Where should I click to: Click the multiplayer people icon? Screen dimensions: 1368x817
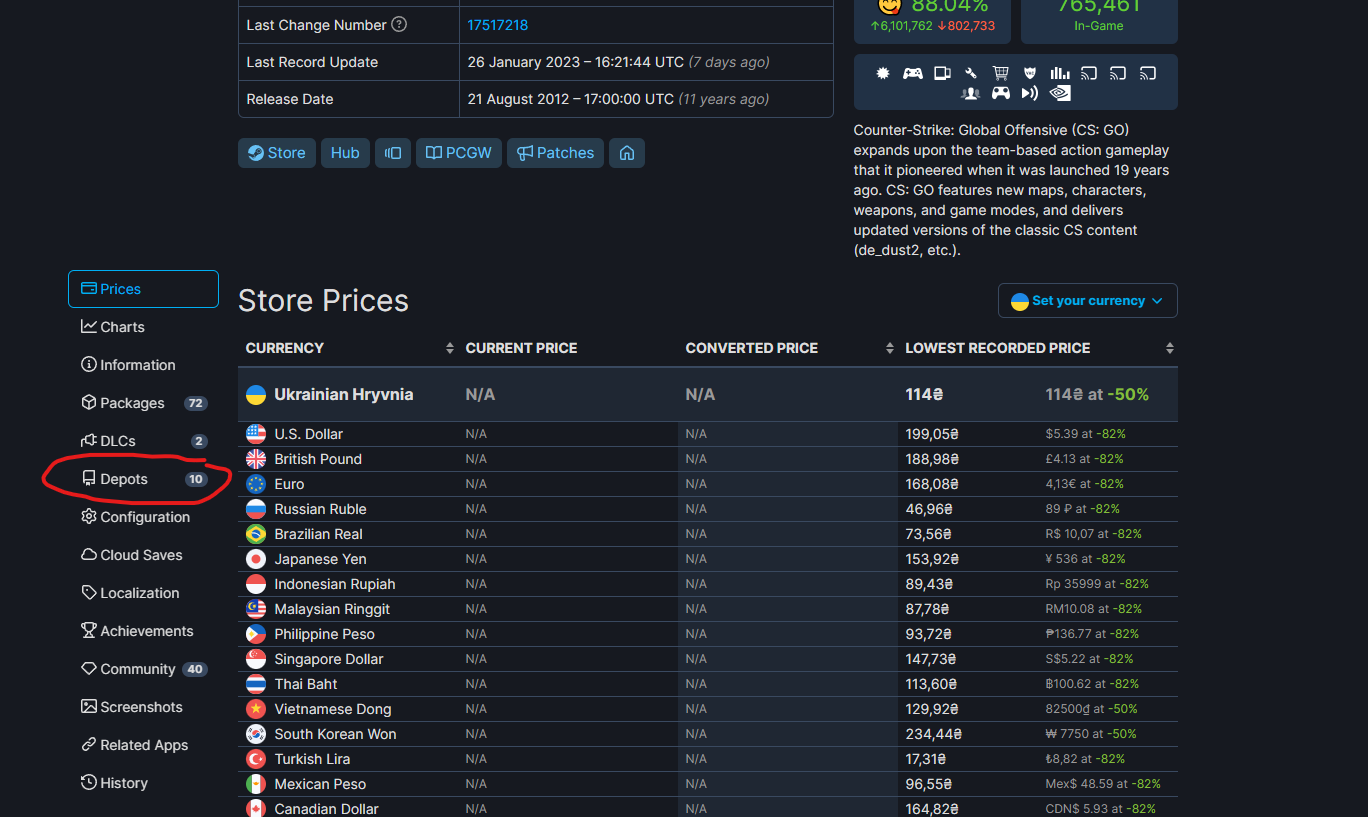point(970,93)
